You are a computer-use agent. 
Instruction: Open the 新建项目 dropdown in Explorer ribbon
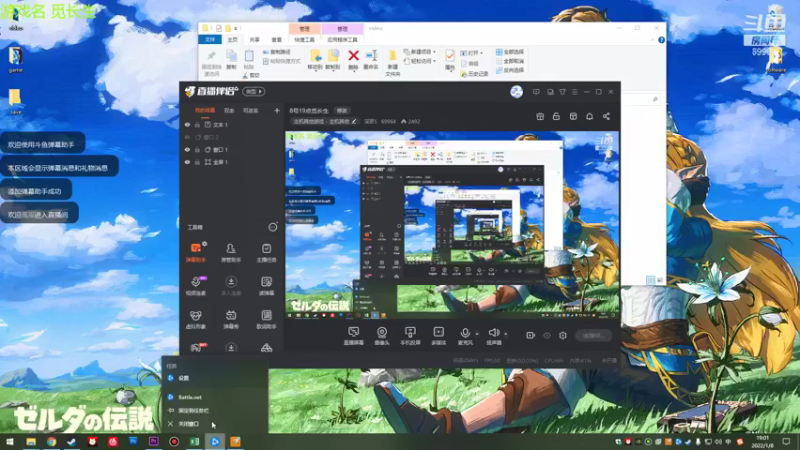[x=420, y=52]
